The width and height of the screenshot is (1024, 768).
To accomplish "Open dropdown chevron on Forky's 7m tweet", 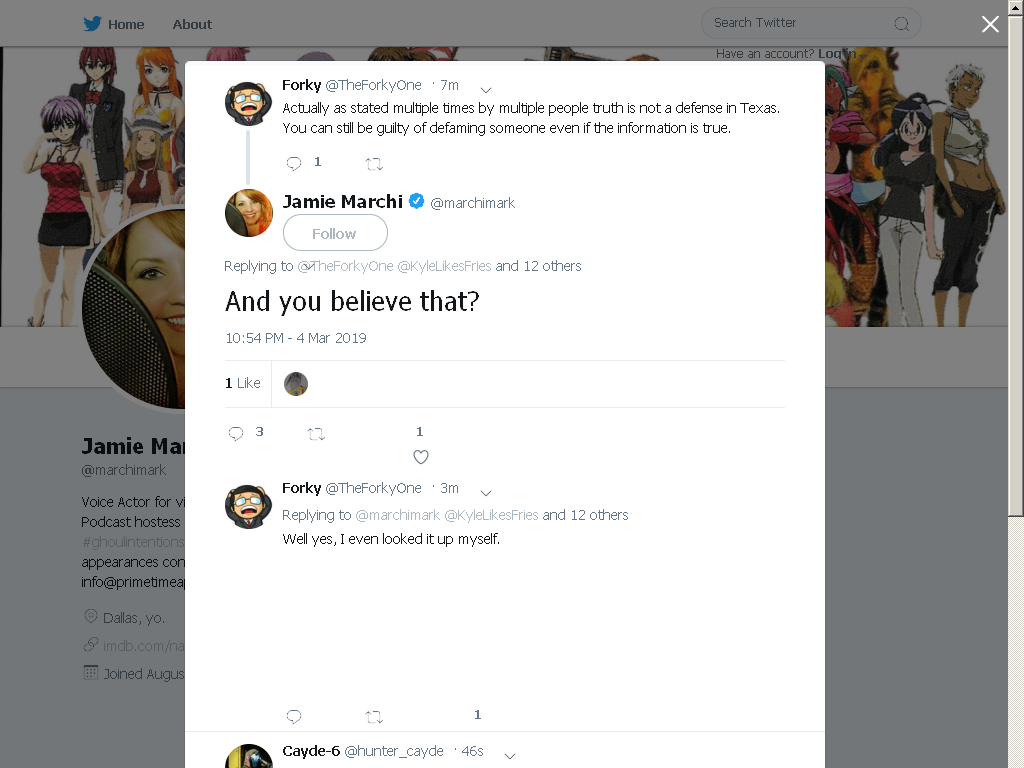I will coord(486,90).
